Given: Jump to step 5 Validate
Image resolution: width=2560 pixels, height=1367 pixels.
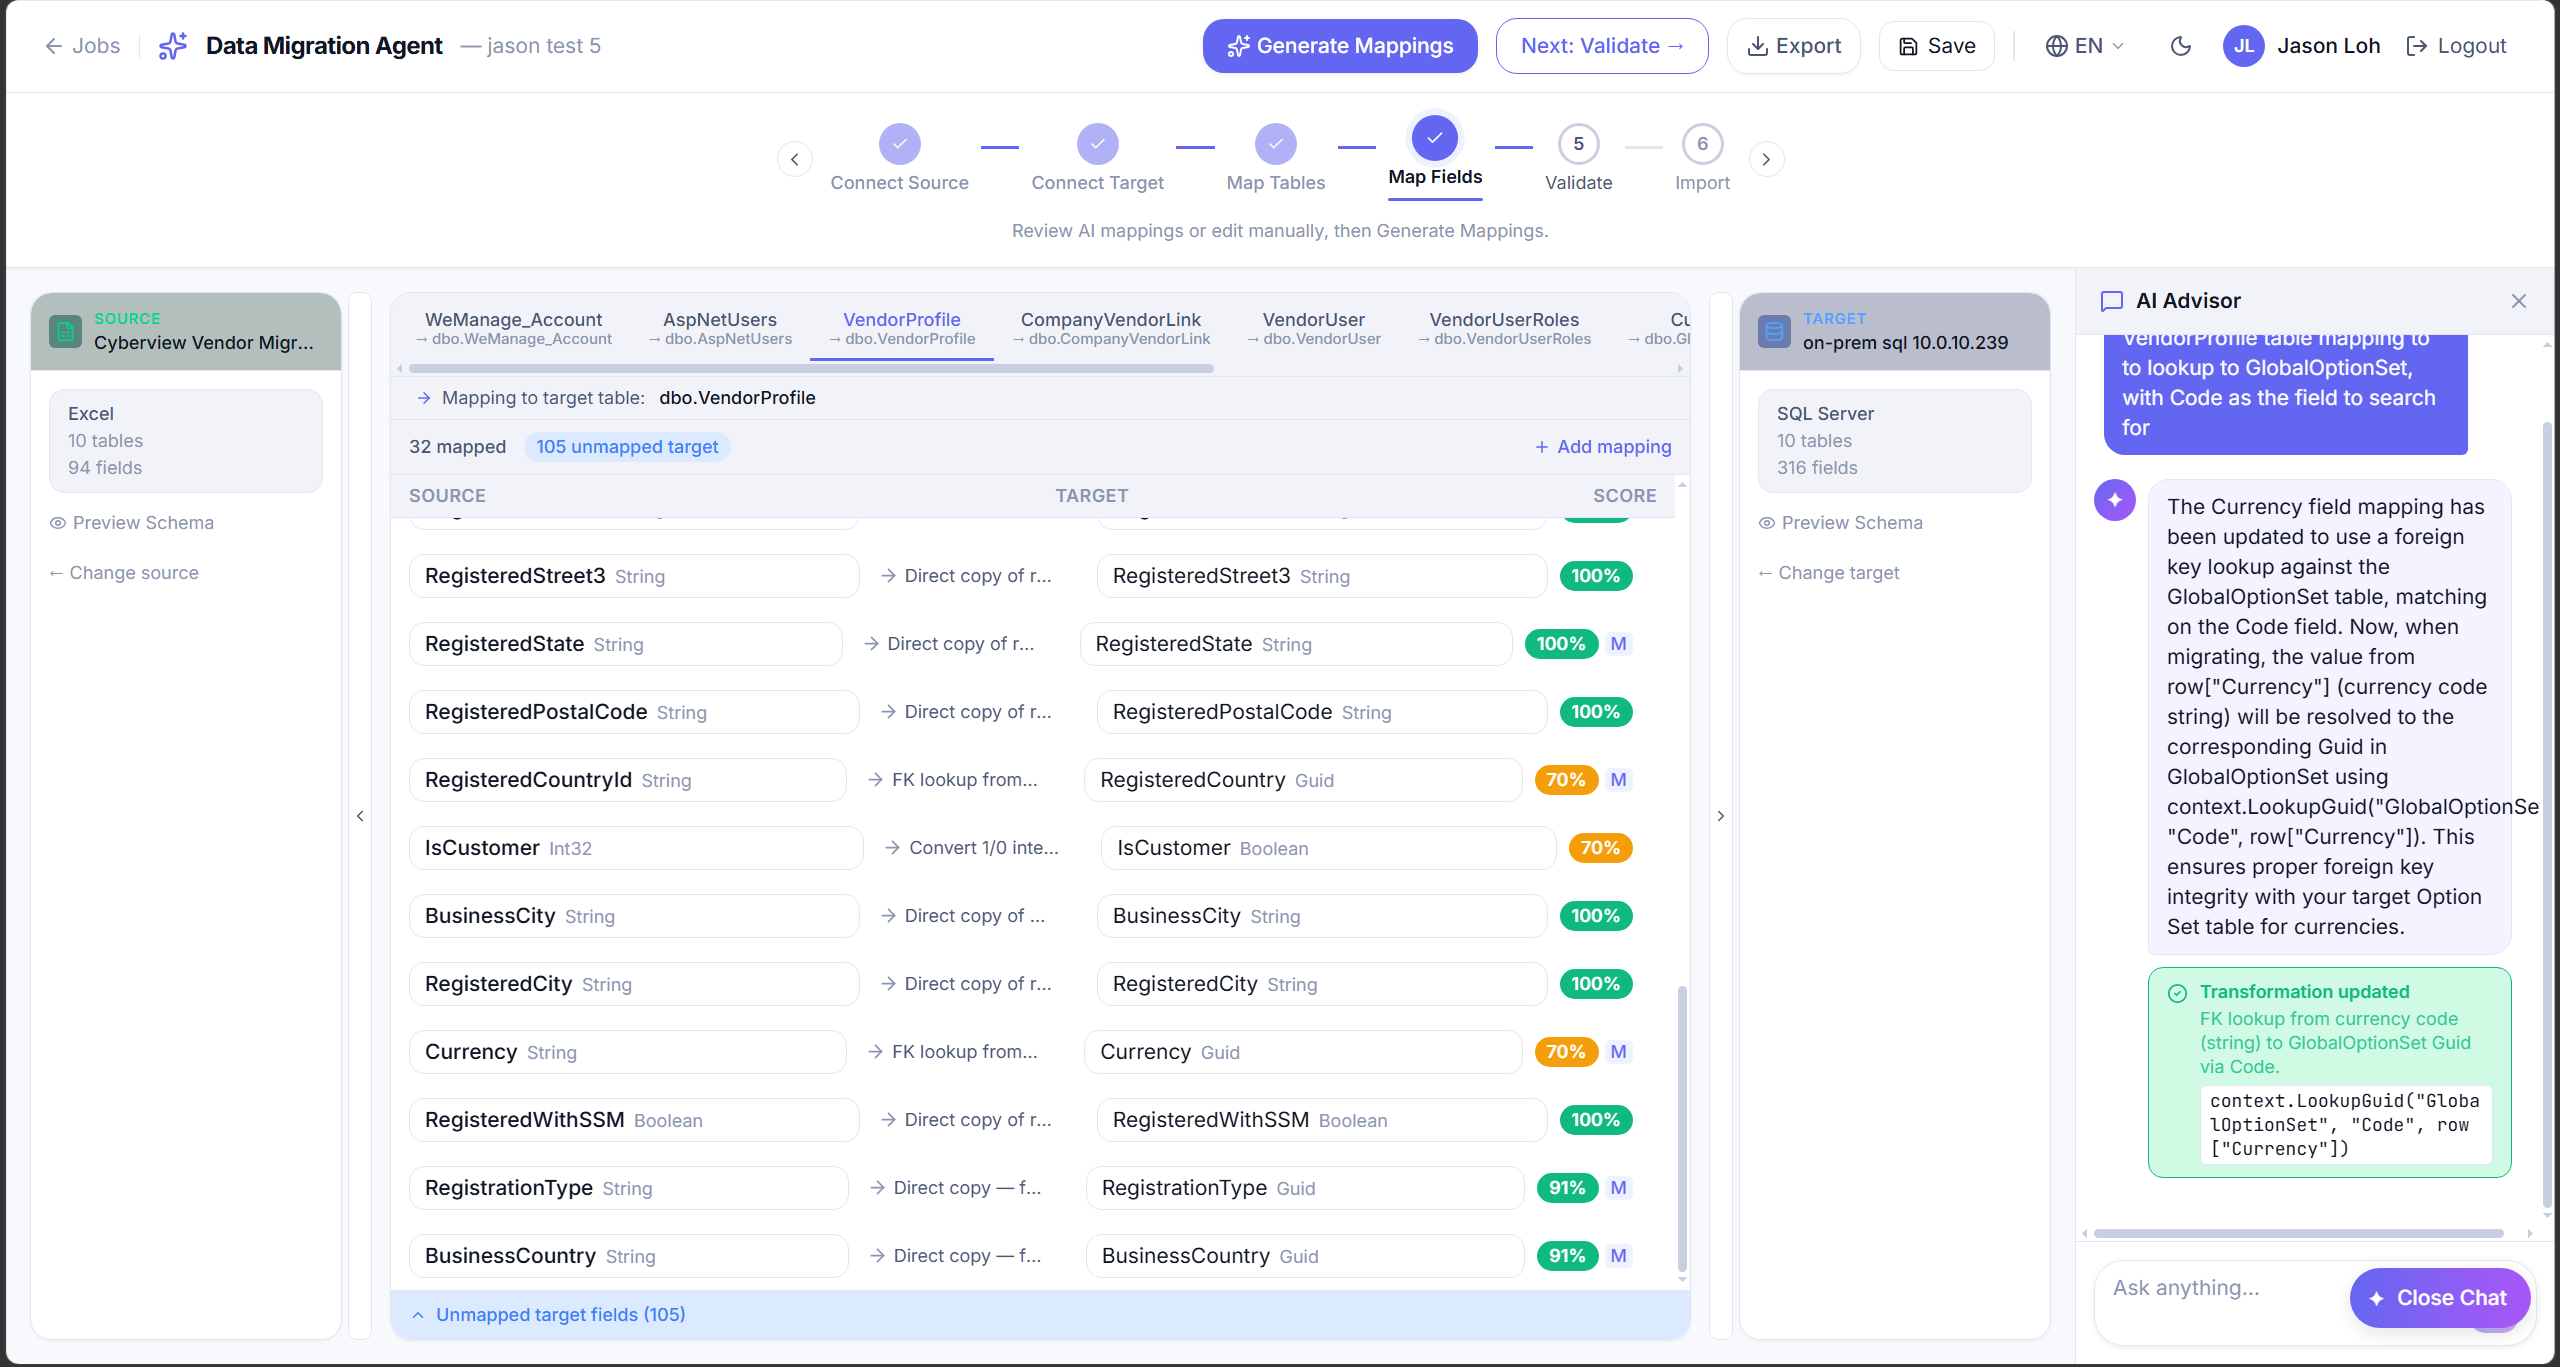Looking at the screenshot, I should [1578, 158].
